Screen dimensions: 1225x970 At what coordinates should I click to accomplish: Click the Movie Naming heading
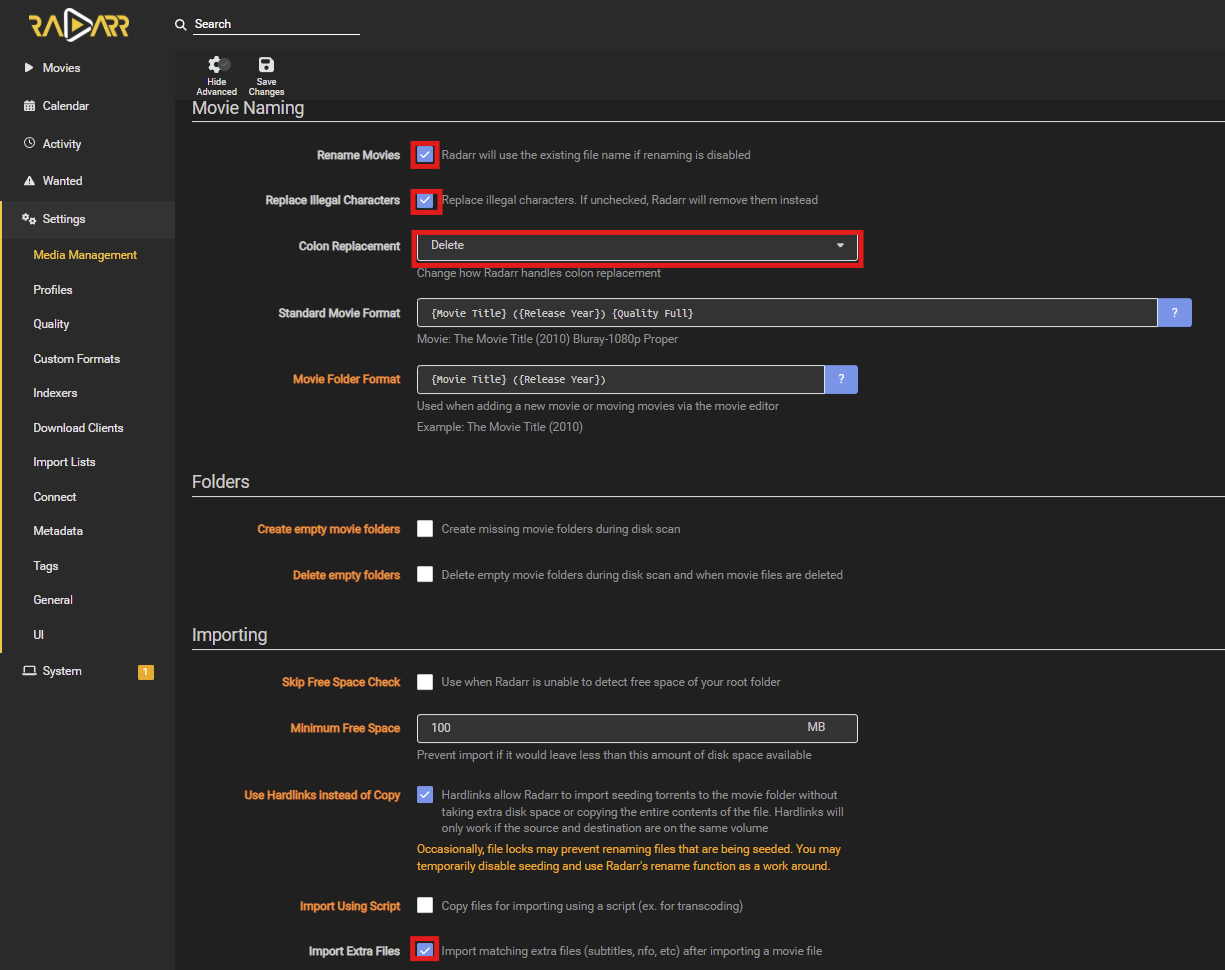[x=248, y=108]
